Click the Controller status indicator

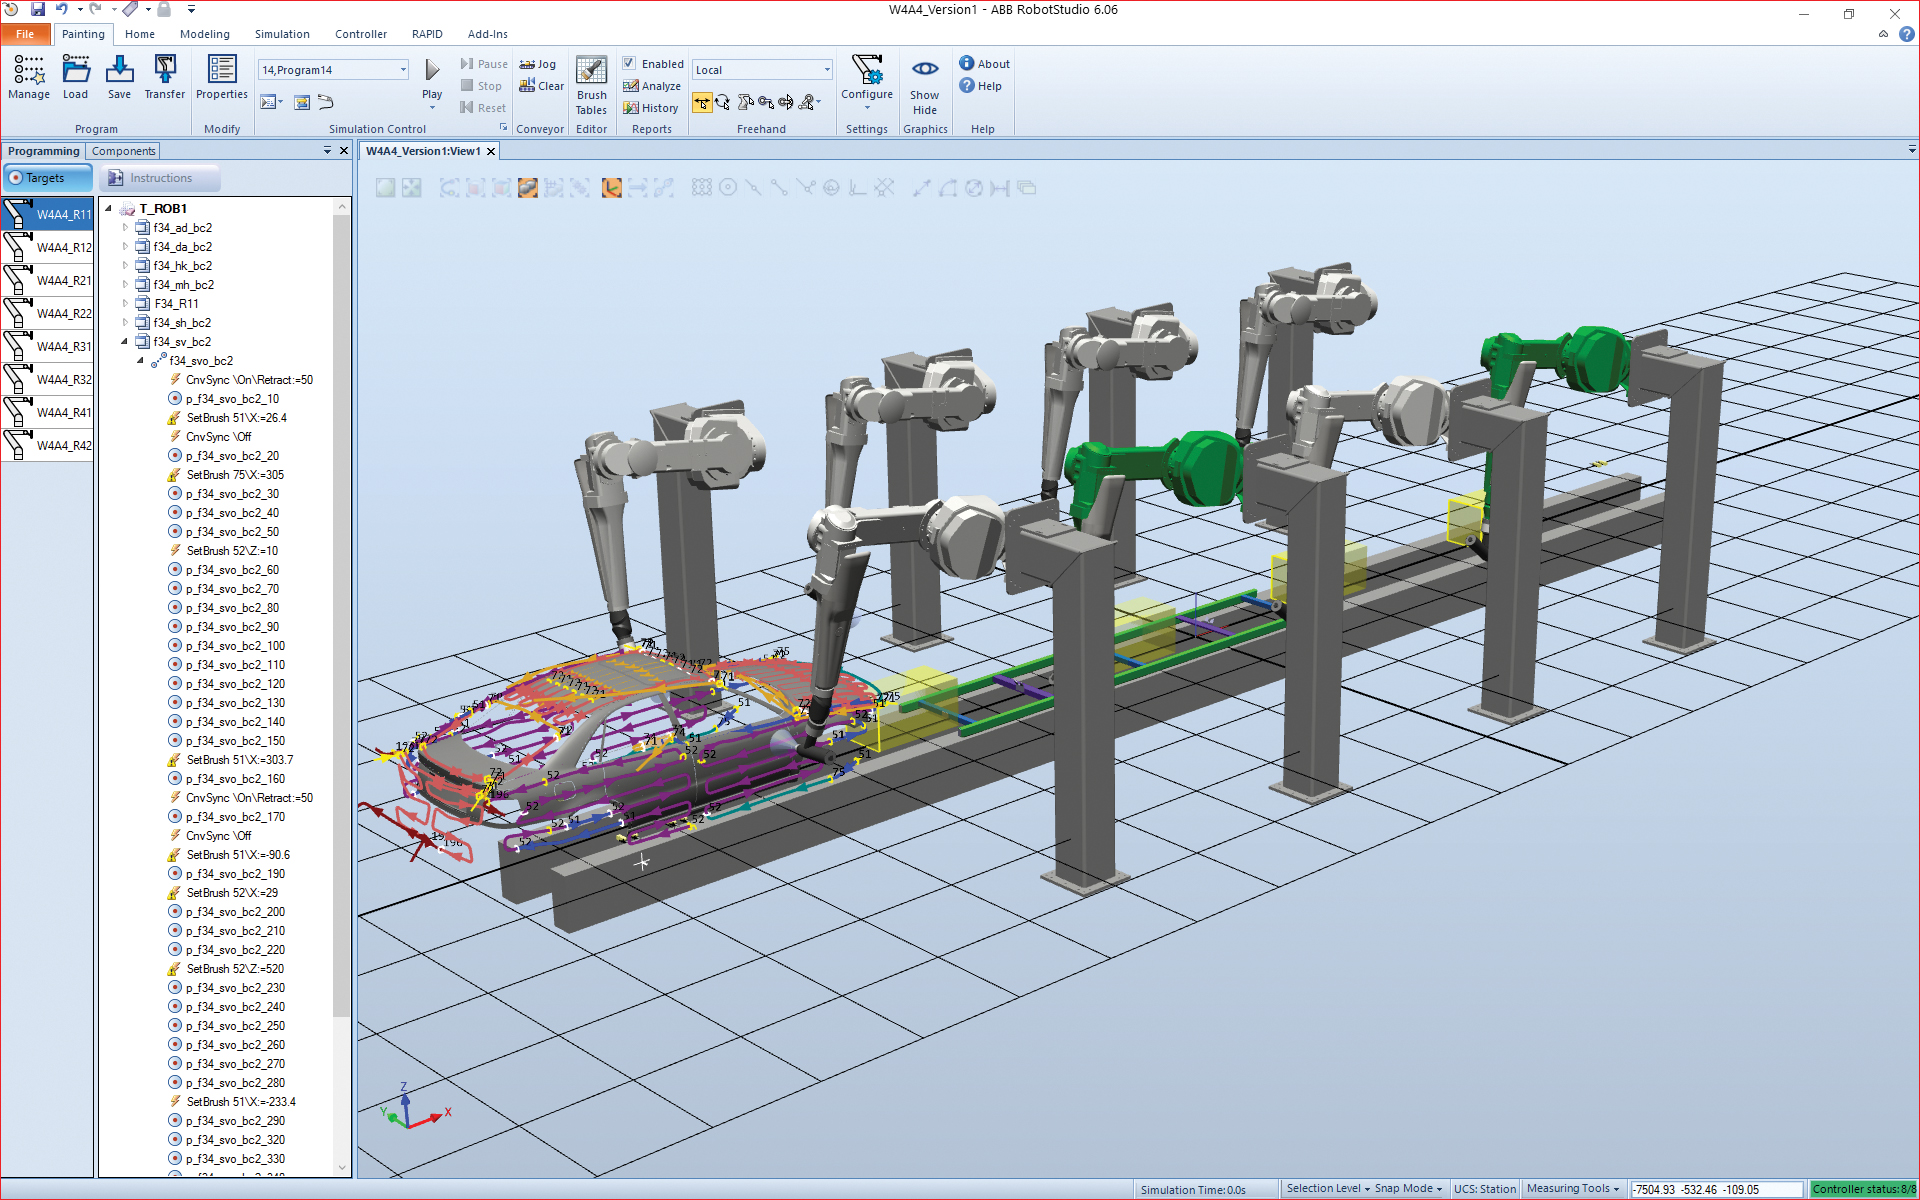click(x=1863, y=1189)
